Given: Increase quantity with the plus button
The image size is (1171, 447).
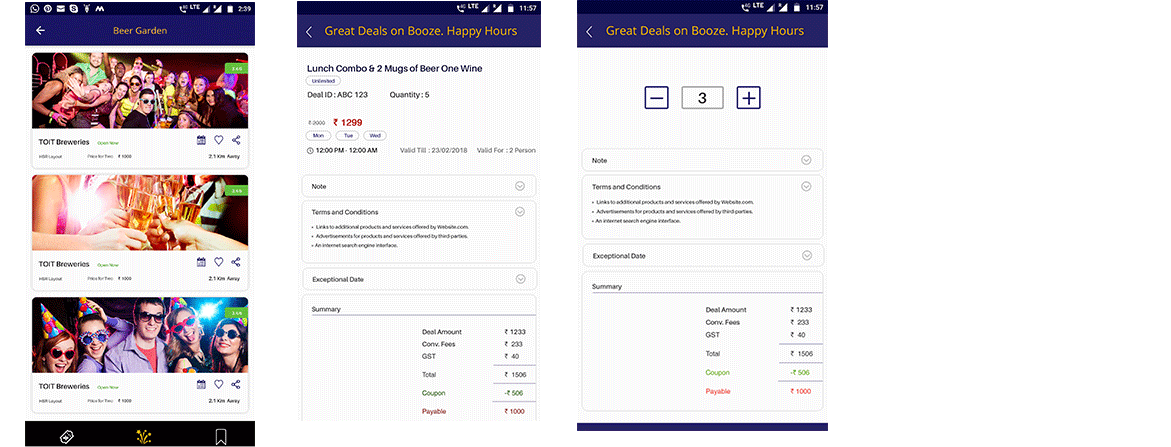Looking at the screenshot, I should point(749,98).
